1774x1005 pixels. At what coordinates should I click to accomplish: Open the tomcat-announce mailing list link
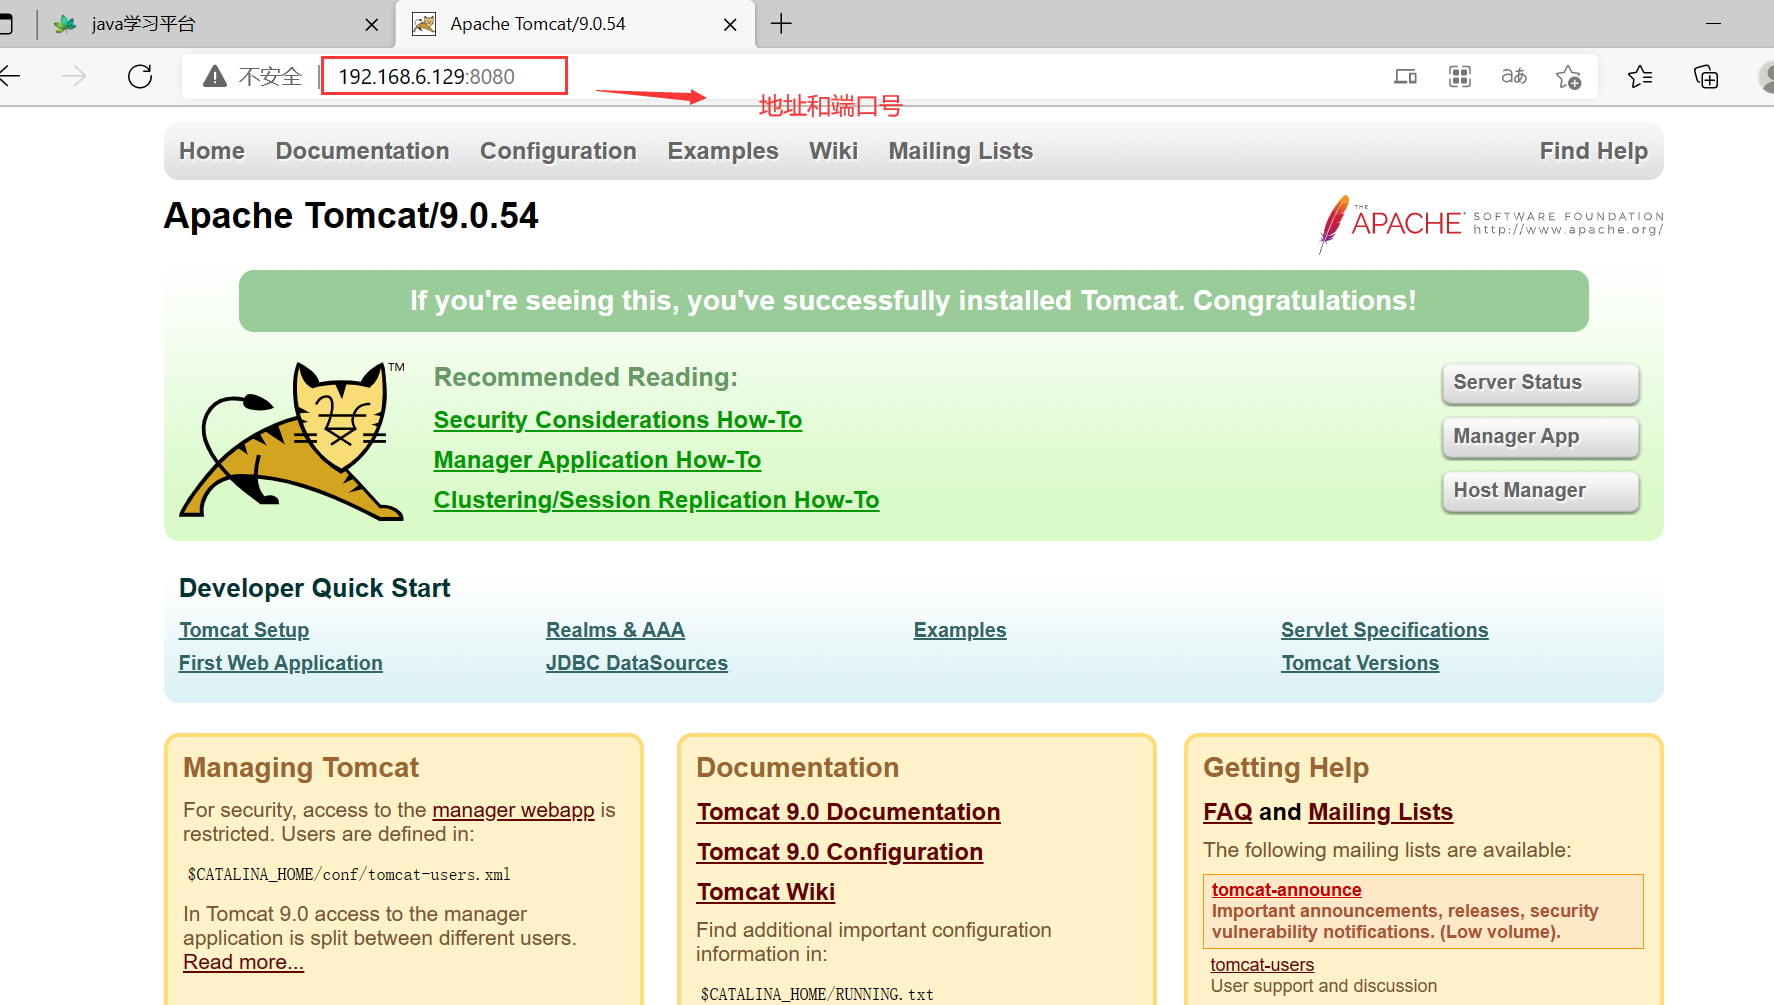coord(1286,889)
